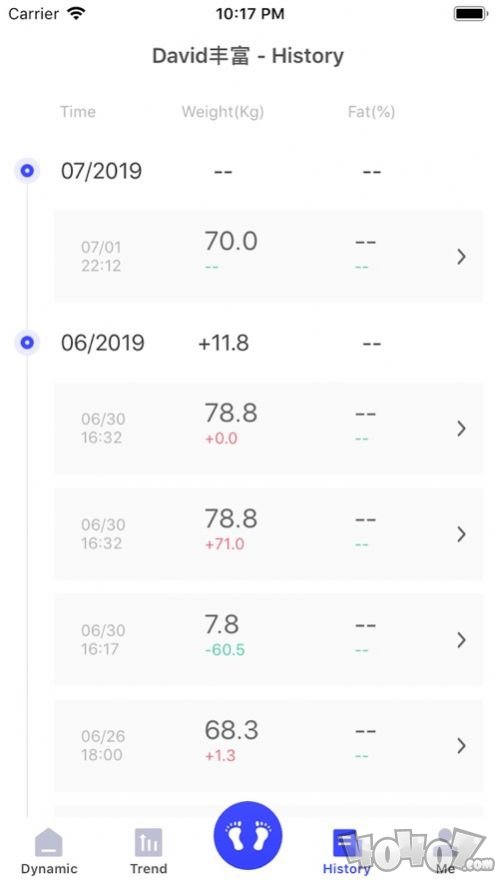Click the 06/2019 timeline circle marker
Viewport: 496px width, 882px height.
coord(27,342)
